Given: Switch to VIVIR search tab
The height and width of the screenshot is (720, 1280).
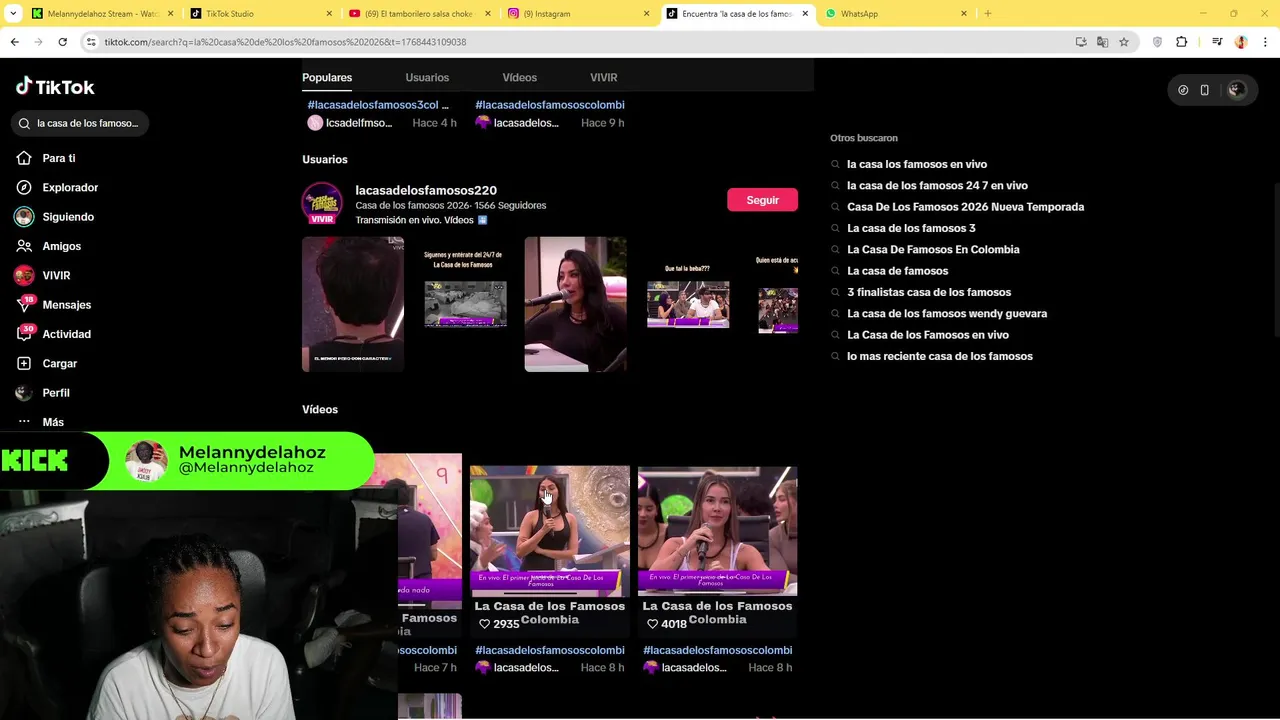Looking at the screenshot, I should coord(603,77).
